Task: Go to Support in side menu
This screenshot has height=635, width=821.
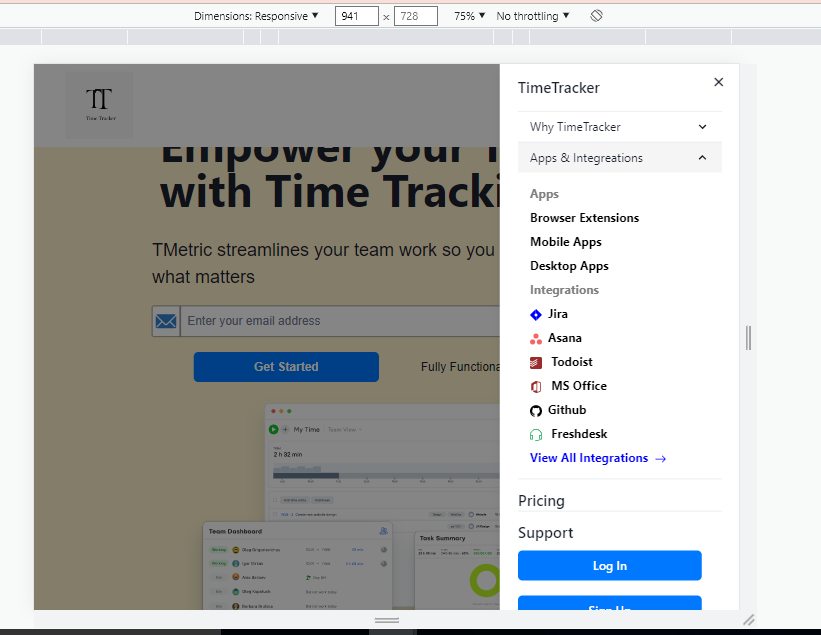Action: (x=545, y=533)
